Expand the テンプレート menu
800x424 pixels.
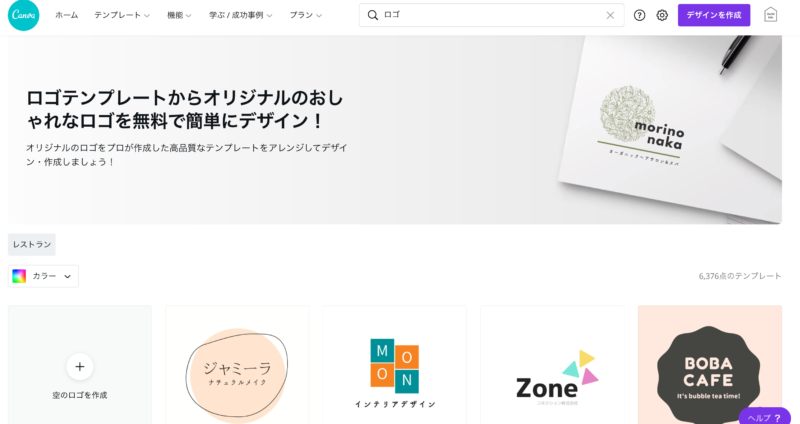[x=122, y=15]
